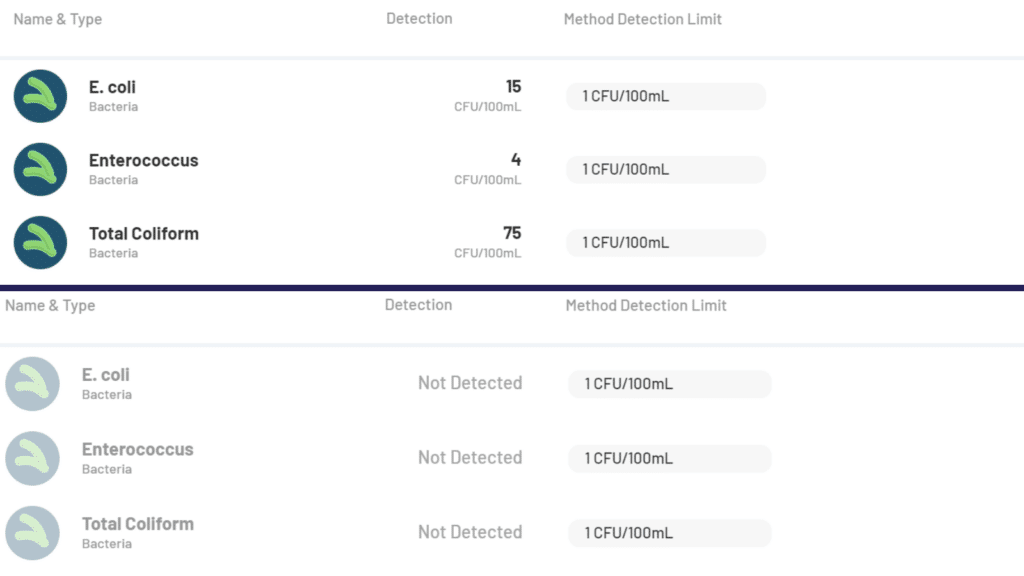The width and height of the screenshot is (1024, 576).
Task: Click the top Name & Type column header
Action: (x=57, y=19)
